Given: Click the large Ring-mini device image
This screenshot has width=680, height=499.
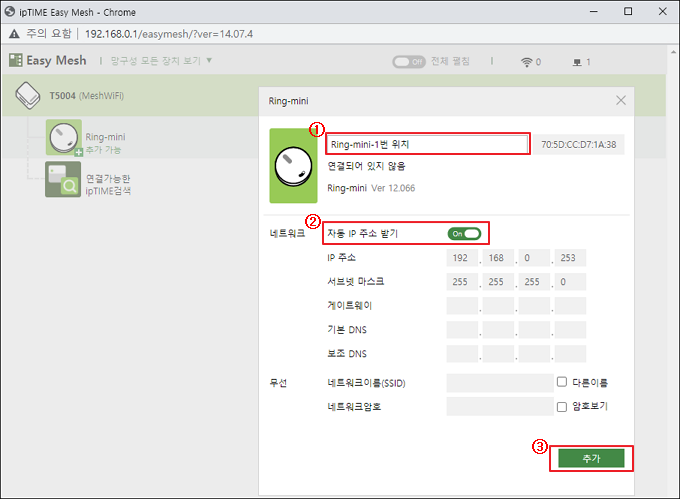Looking at the screenshot, I should [x=293, y=166].
